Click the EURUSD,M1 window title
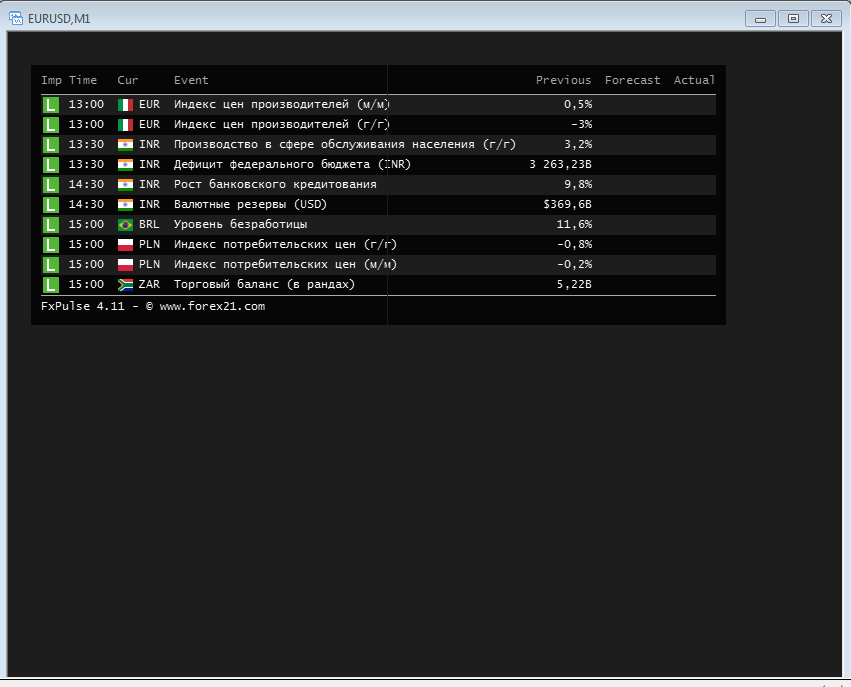 click(x=59, y=19)
